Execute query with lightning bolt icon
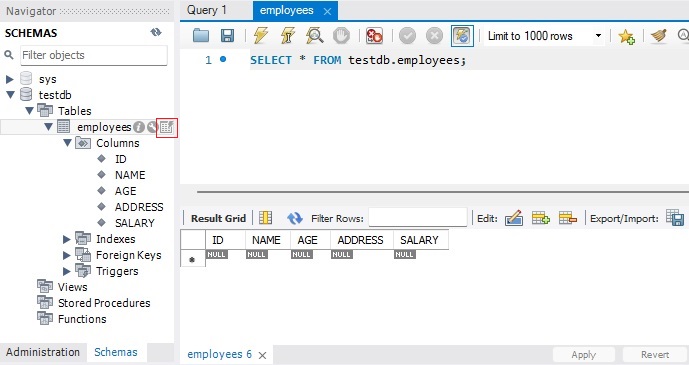 click(x=261, y=36)
